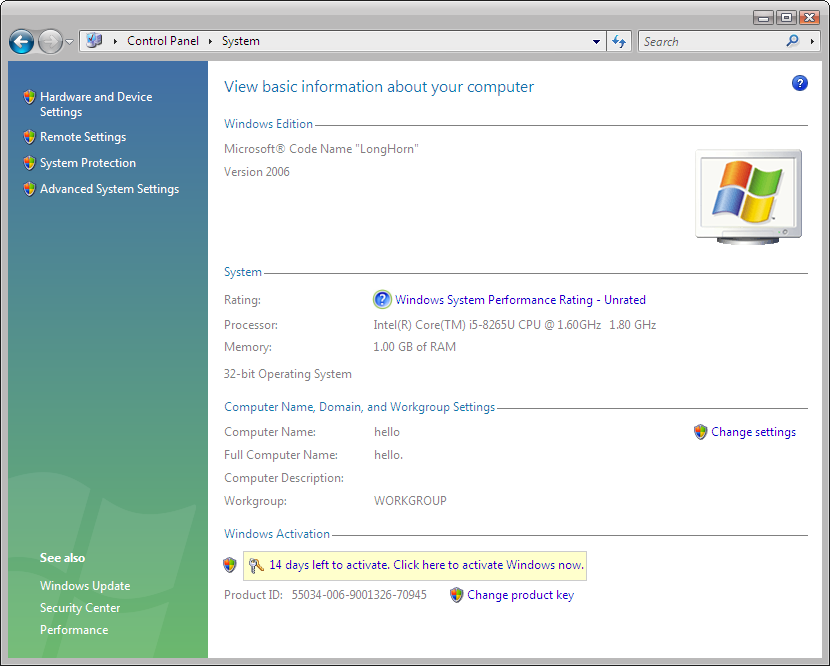Click the shield icon beside System Protection
This screenshot has width=830, height=666.
point(29,163)
